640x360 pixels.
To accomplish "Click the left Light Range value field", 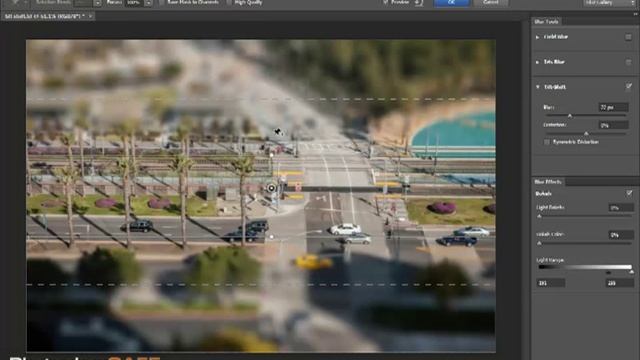I will click(x=550, y=283).
